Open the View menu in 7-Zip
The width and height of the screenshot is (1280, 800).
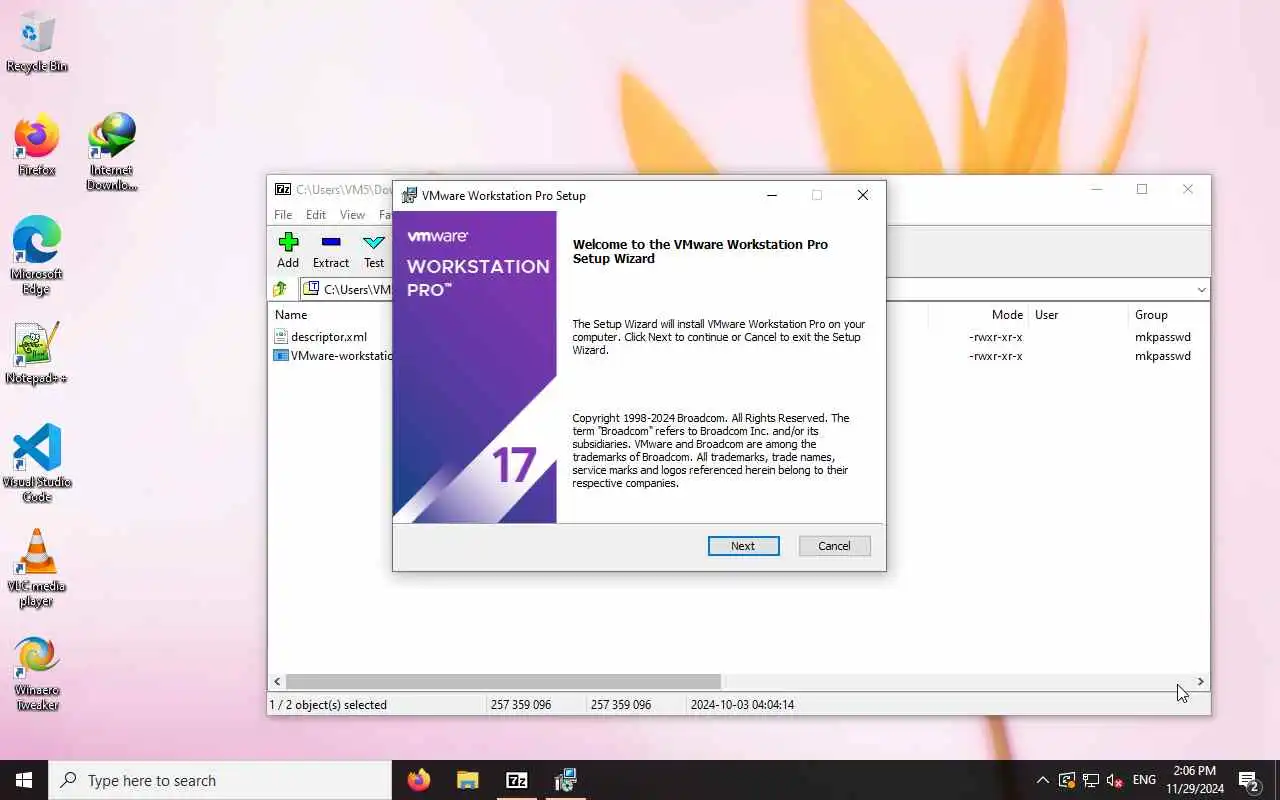(352, 214)
